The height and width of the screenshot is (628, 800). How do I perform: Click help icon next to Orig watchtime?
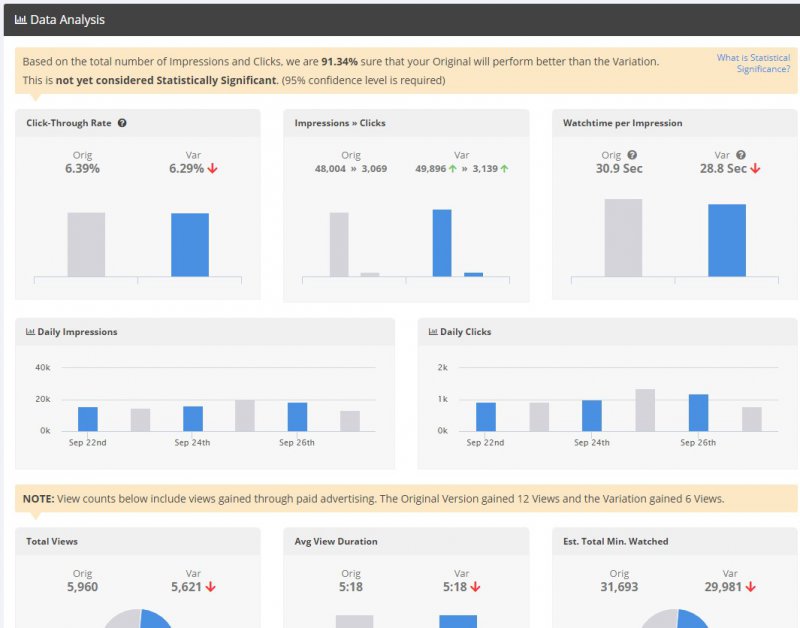631,155
